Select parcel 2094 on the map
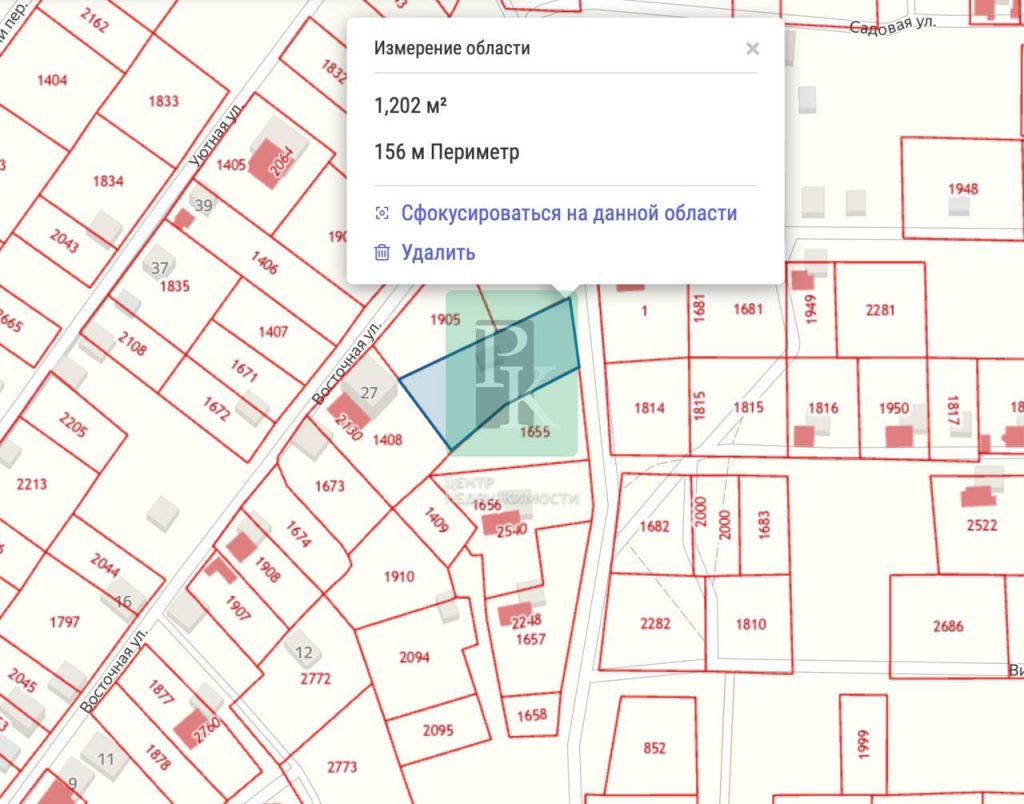The height and width of the screenshot is (804, 1024). 414,657
